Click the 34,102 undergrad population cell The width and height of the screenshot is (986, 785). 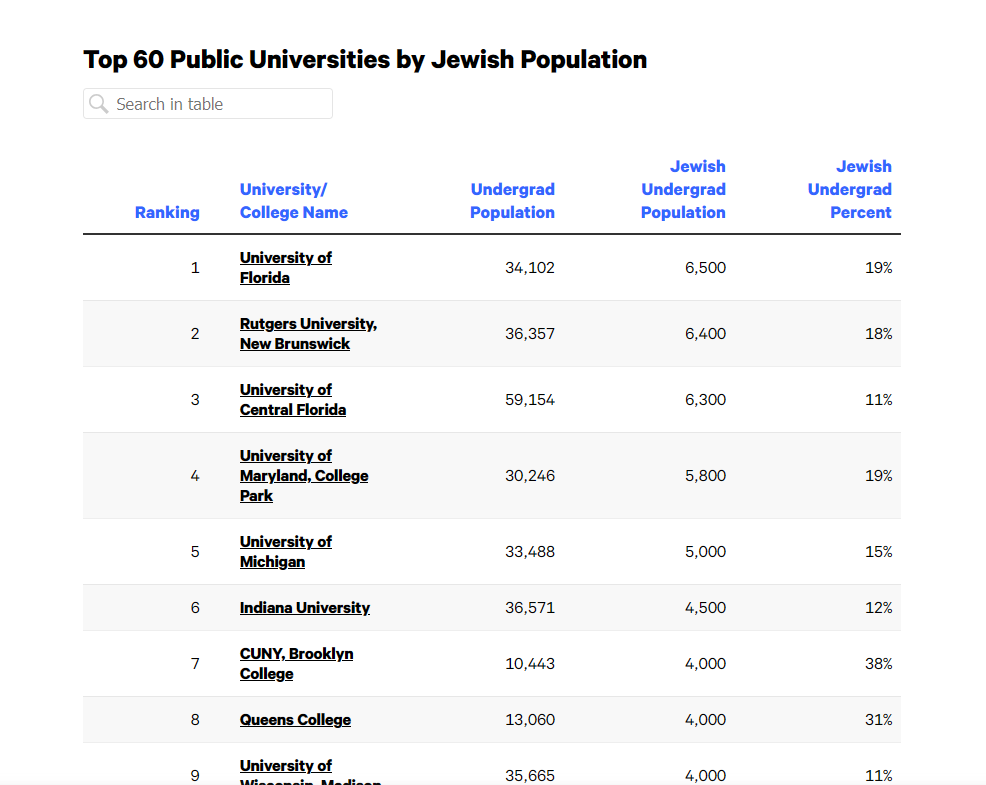(x=530, y=268)
